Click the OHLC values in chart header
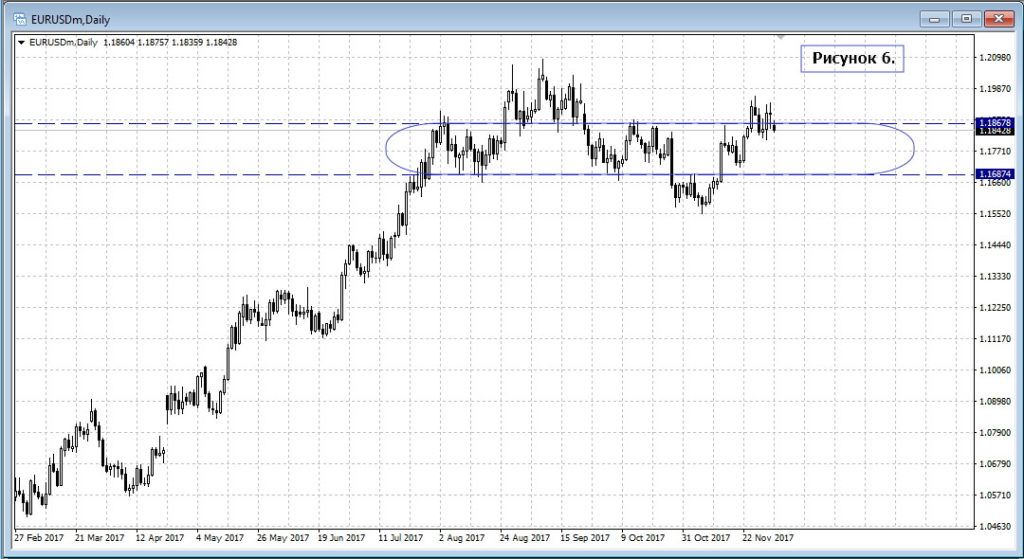The height and width of the screenshot is (559, 1024). (x=182, y=42)
